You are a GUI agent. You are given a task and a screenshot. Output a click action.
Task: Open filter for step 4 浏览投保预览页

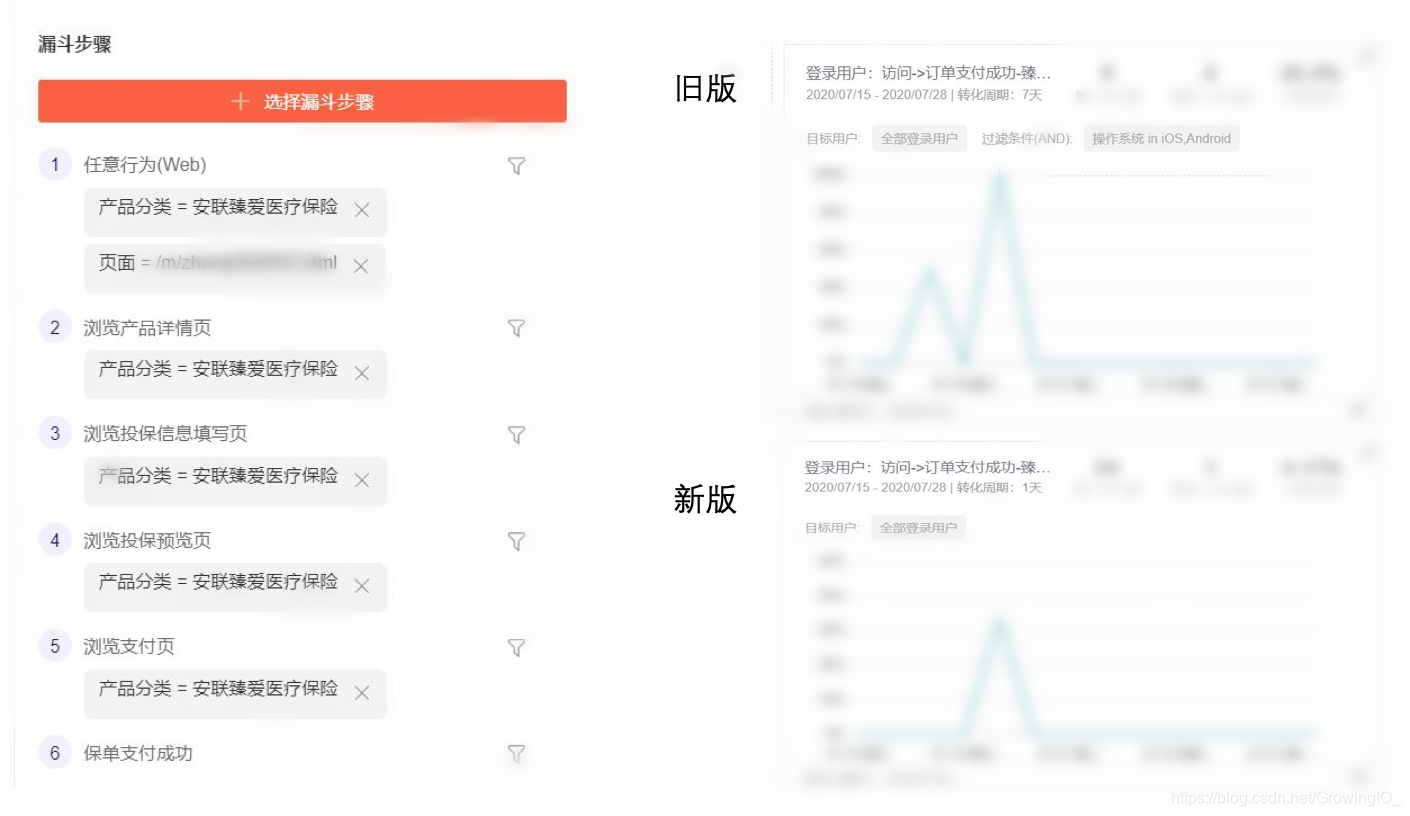(516, 541)
